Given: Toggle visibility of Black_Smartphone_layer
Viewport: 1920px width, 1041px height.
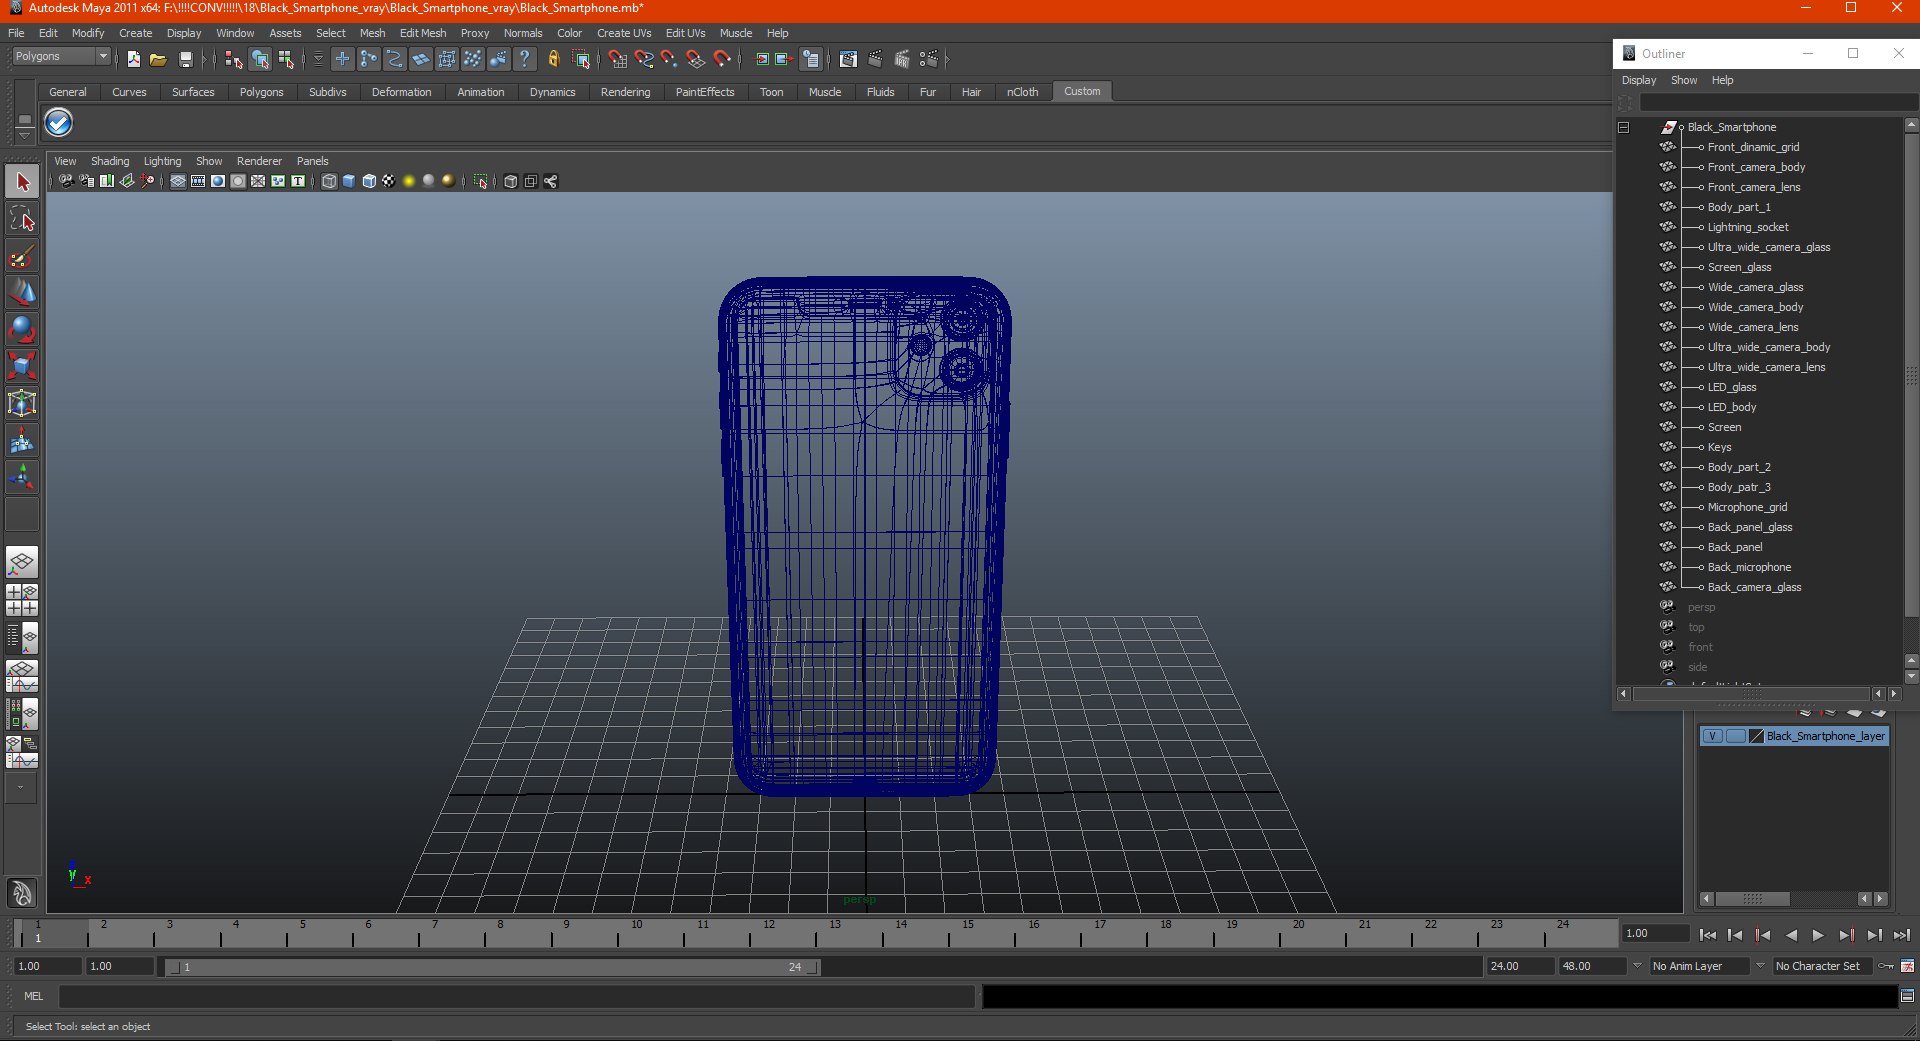Looking at the screenshot, I should pos(1712,736).
